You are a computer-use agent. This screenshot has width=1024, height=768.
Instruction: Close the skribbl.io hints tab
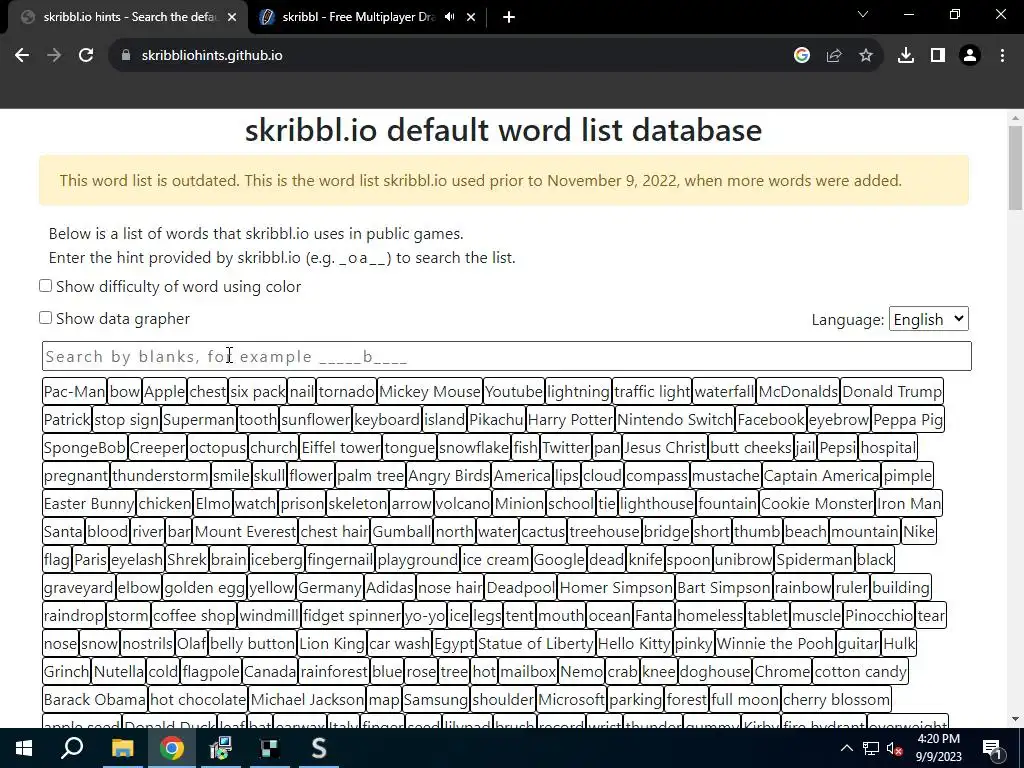(232, 17)
